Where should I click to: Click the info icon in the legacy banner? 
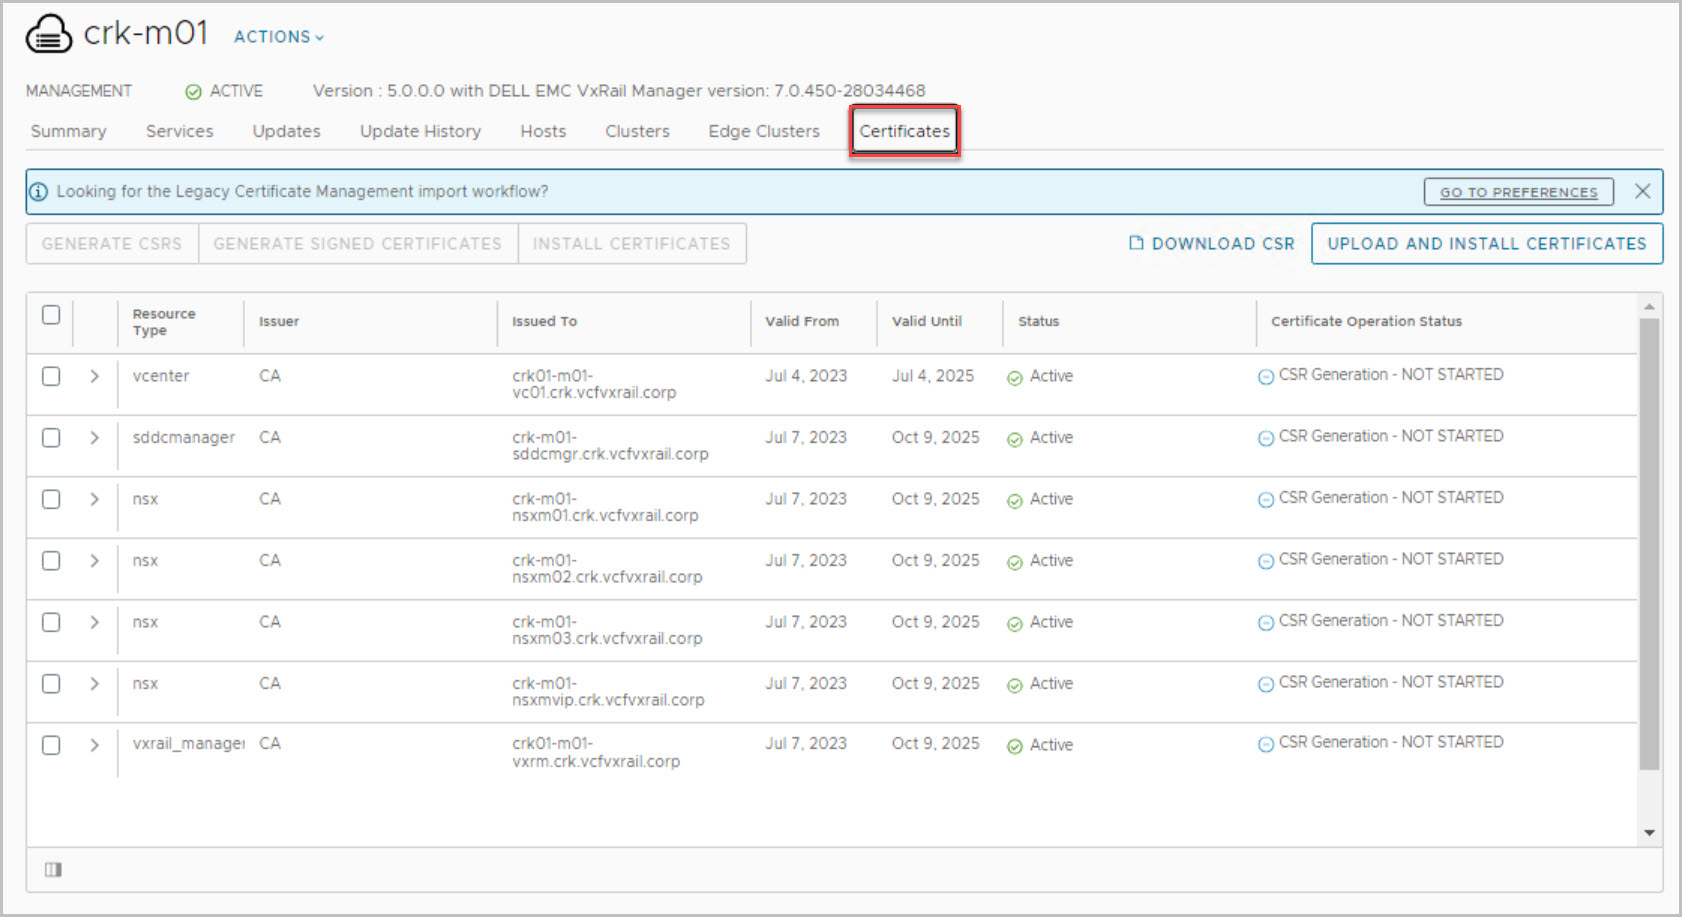(x=39, y=192)
